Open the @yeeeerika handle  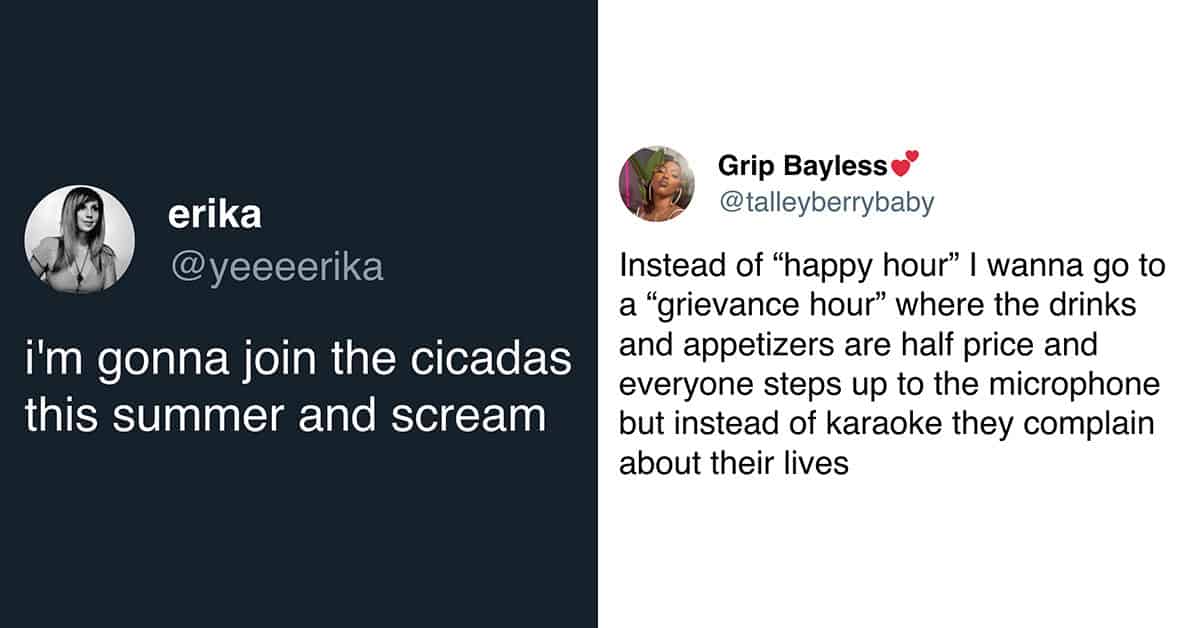click(x=275, y=267)
